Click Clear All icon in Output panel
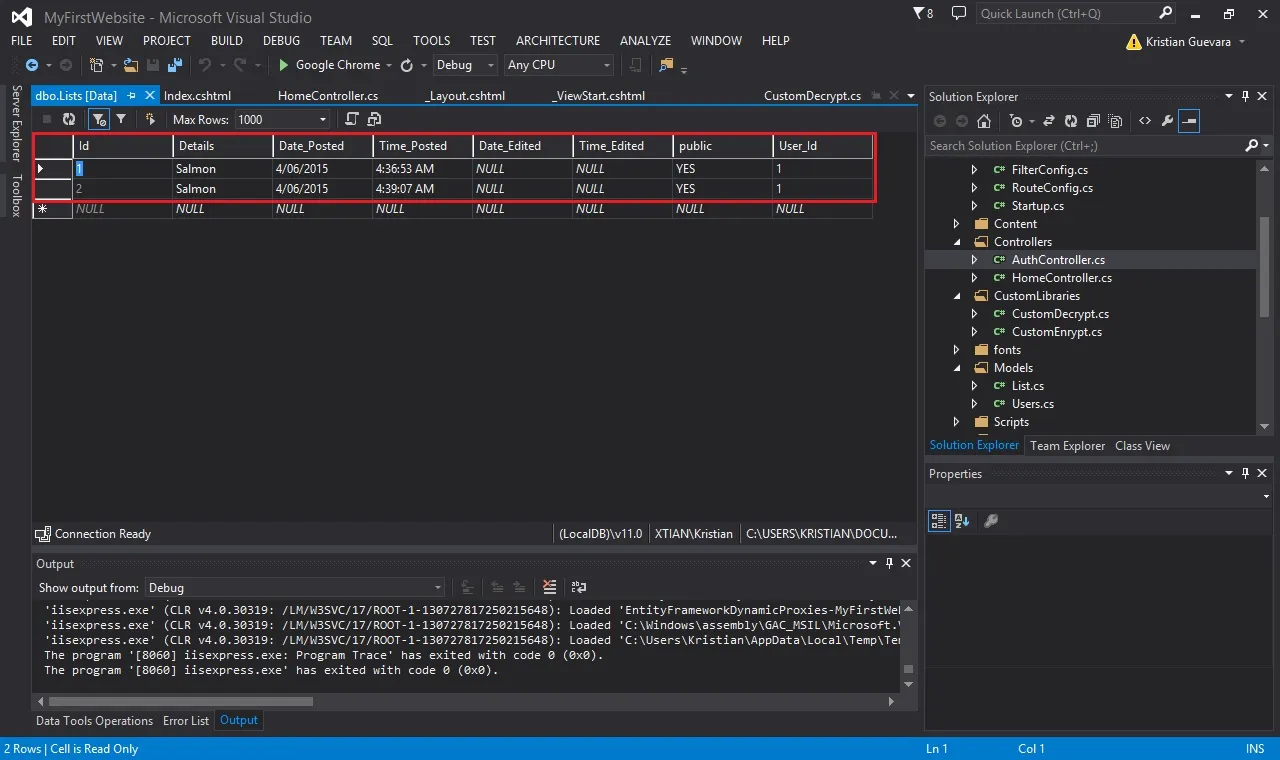This screenshot has width=1280, height=760. pyautogui.click(x=549, y=587)
